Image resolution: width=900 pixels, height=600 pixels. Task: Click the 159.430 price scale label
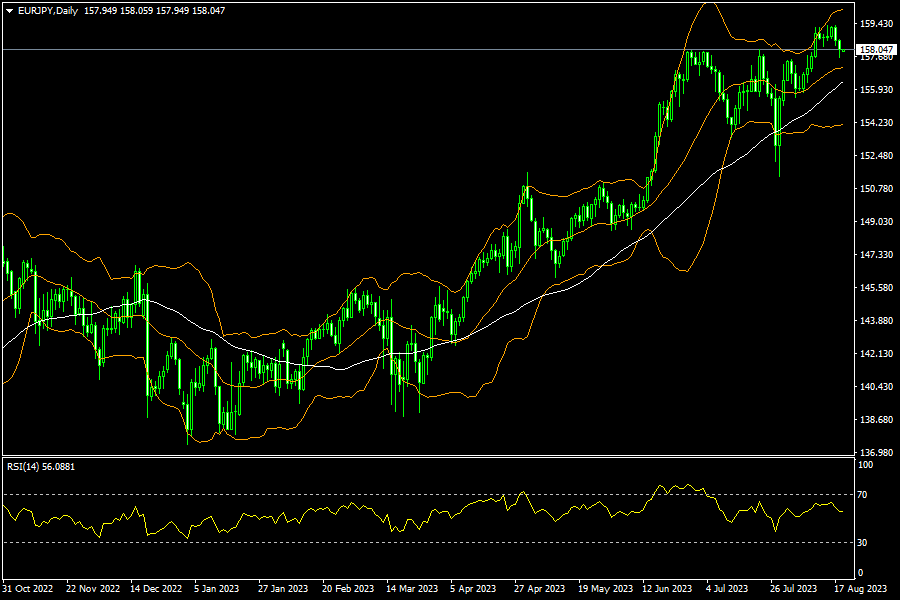tap(876, 24)
